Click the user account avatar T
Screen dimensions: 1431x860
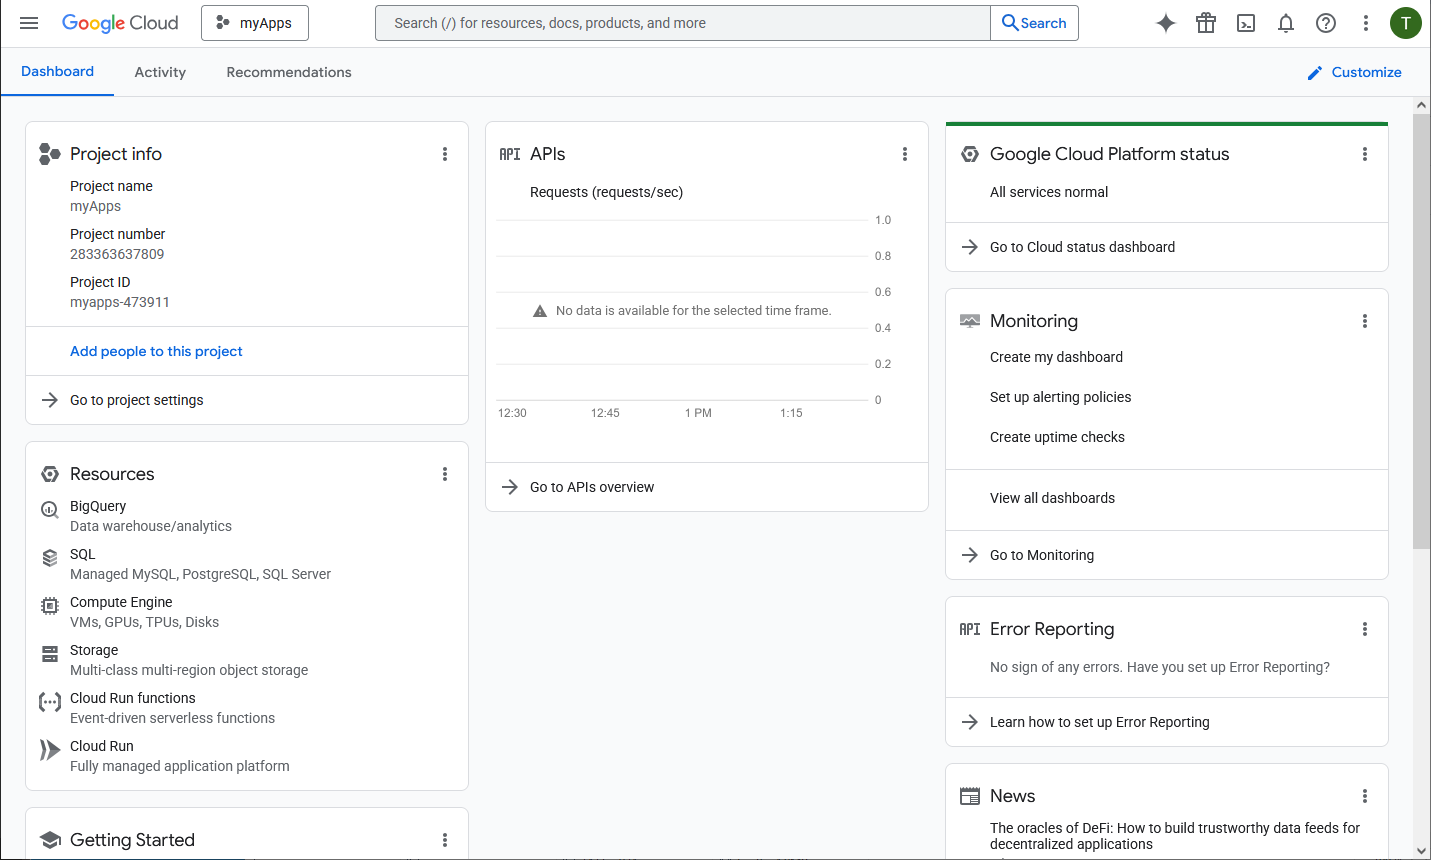click(1405, 23)
